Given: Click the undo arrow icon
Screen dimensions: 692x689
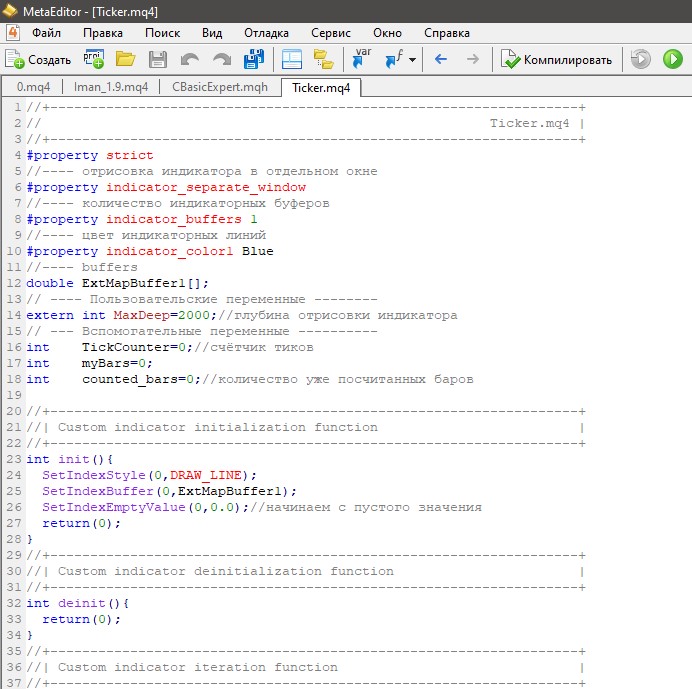Looking at the screenshot, I should click(190, 59).
